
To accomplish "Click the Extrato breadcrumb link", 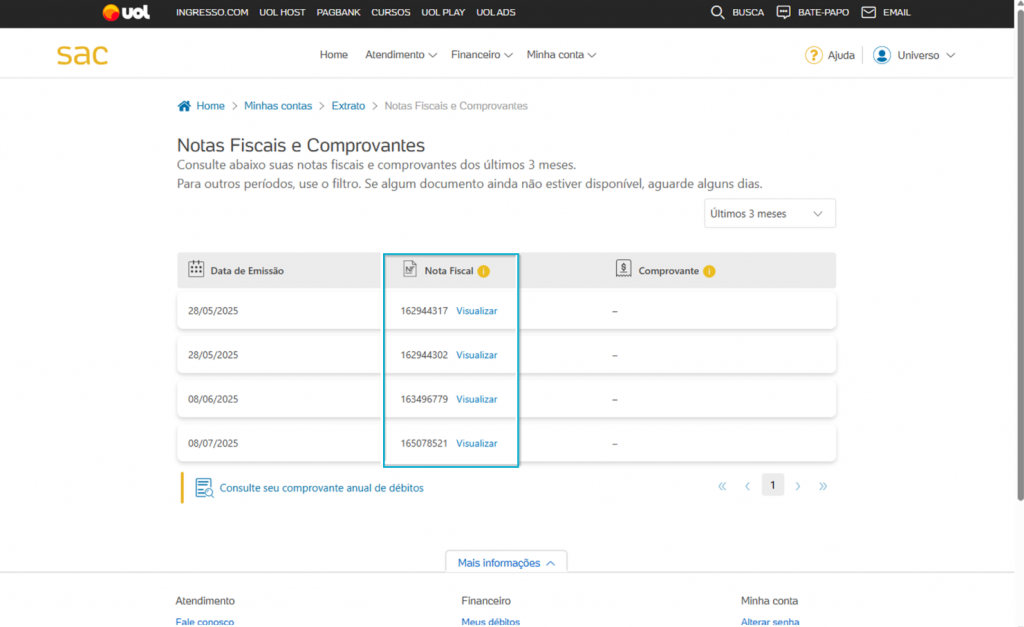I will [x=348, y=106].
